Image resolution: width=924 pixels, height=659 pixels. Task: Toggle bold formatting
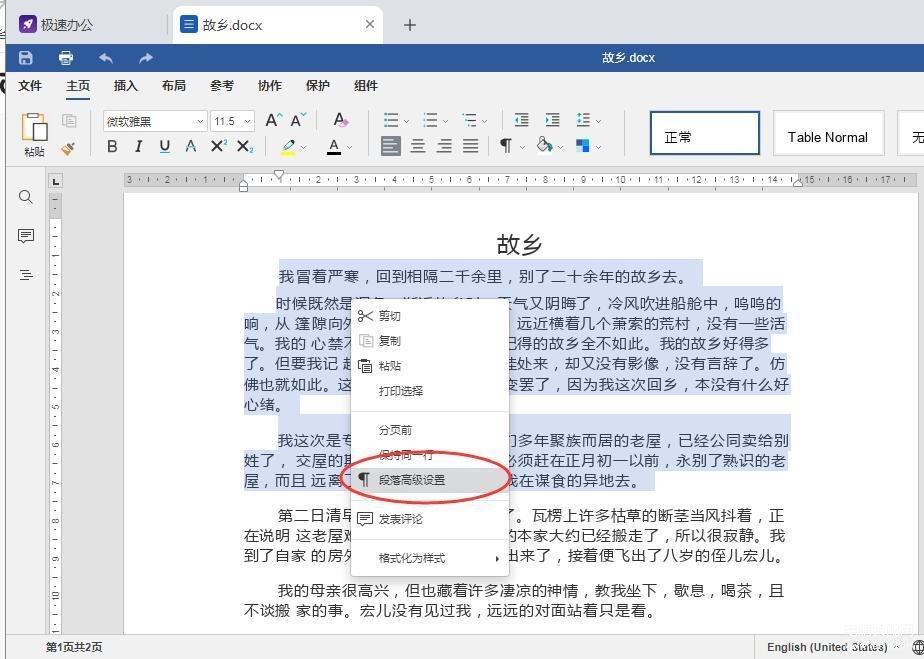[112, 146]
